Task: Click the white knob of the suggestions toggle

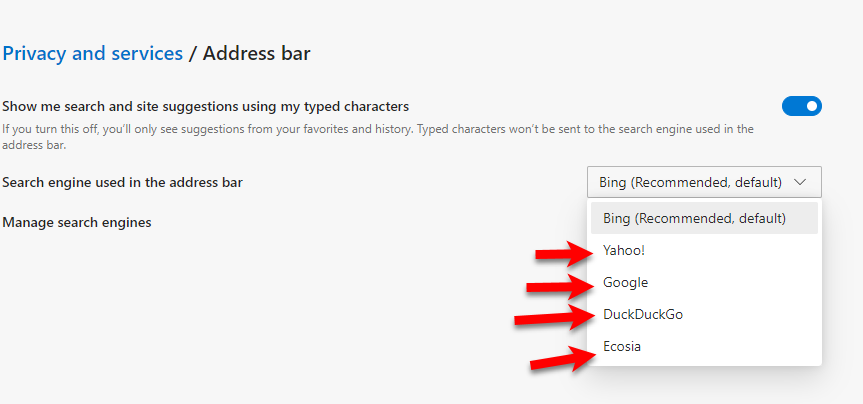Action: click(811, 106)
